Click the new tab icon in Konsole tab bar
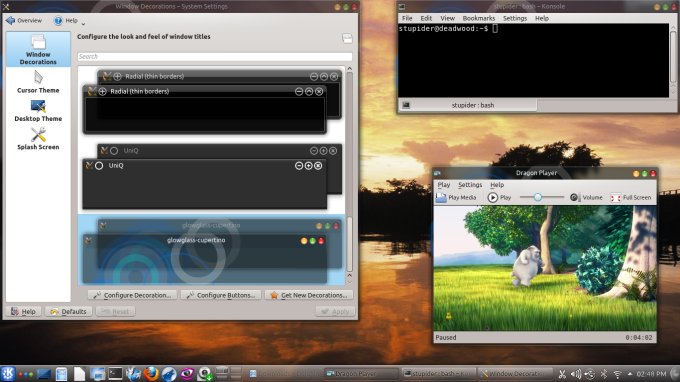Viewport: 680px width, 382px height. pos(406,105)
